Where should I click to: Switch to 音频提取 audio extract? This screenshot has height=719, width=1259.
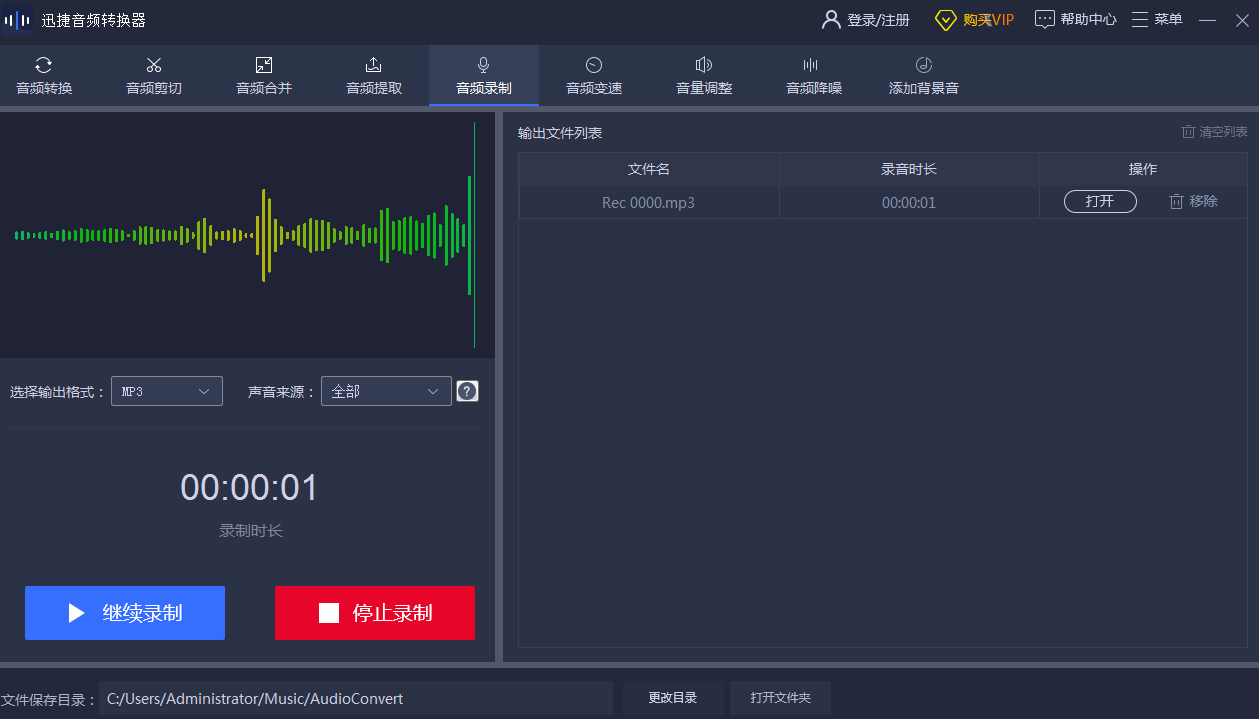tap(374, 76)
